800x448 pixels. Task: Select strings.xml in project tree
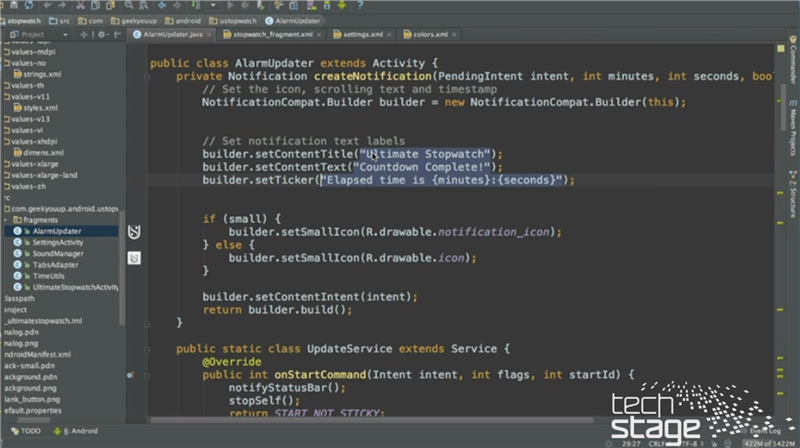tap(37, 74)
